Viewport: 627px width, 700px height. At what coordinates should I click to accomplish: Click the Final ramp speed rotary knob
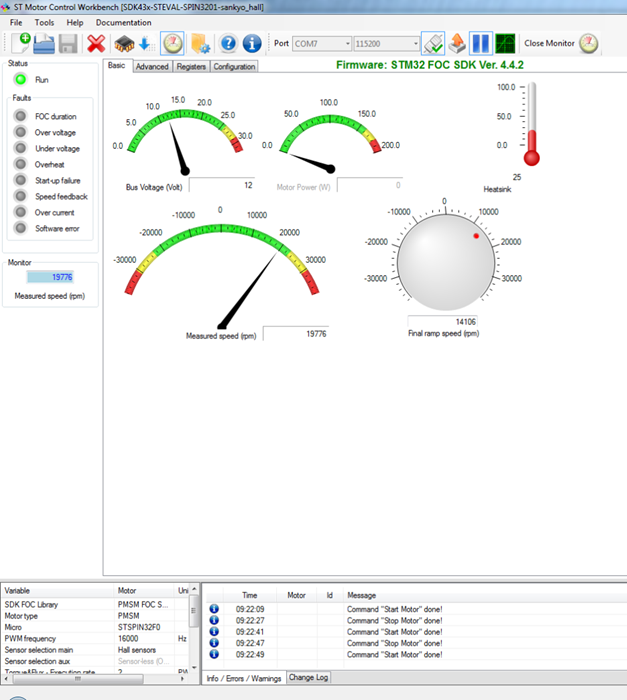point(446,262)
